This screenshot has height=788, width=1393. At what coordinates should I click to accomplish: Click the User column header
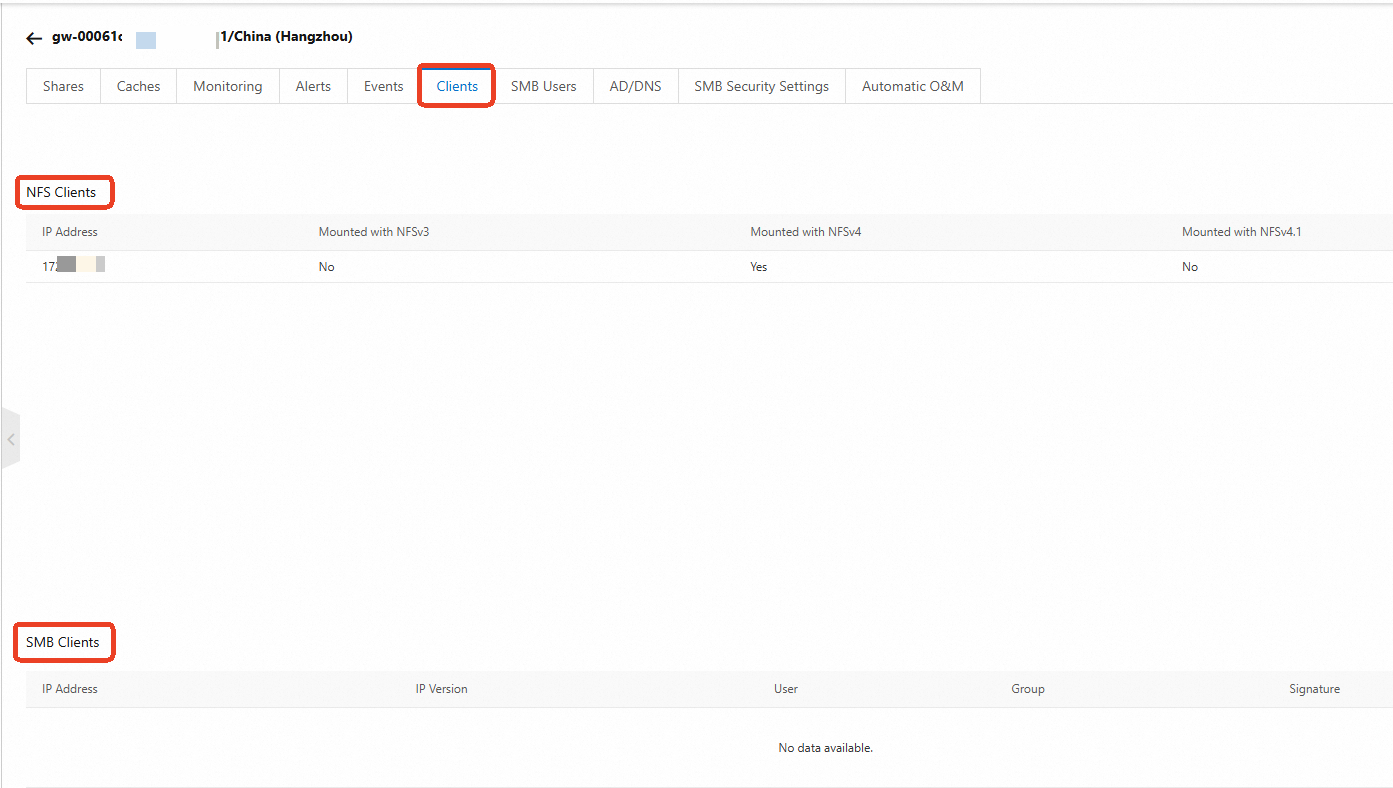786,689
